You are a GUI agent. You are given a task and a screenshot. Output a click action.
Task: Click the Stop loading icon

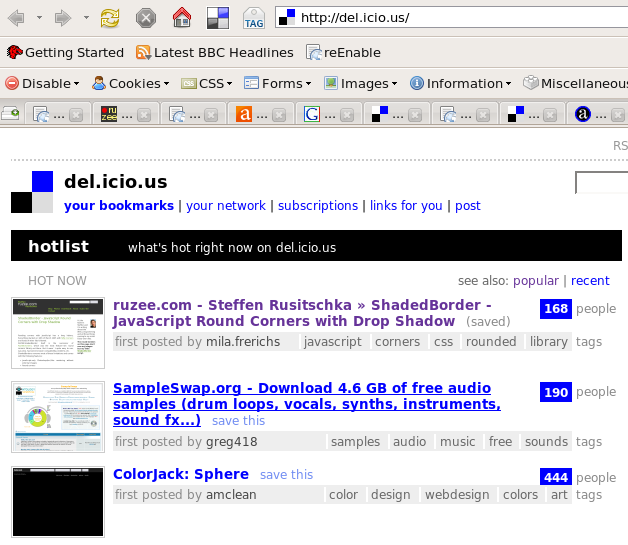tap(146, 18)
